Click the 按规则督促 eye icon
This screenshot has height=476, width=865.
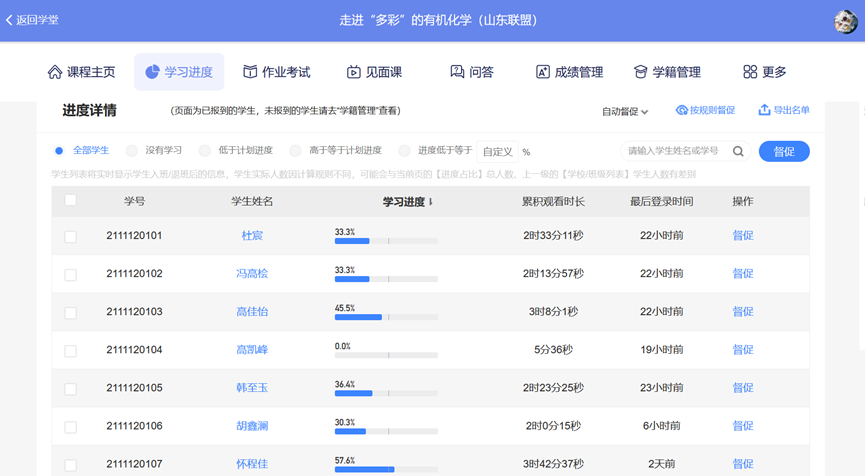click(682, 110)
